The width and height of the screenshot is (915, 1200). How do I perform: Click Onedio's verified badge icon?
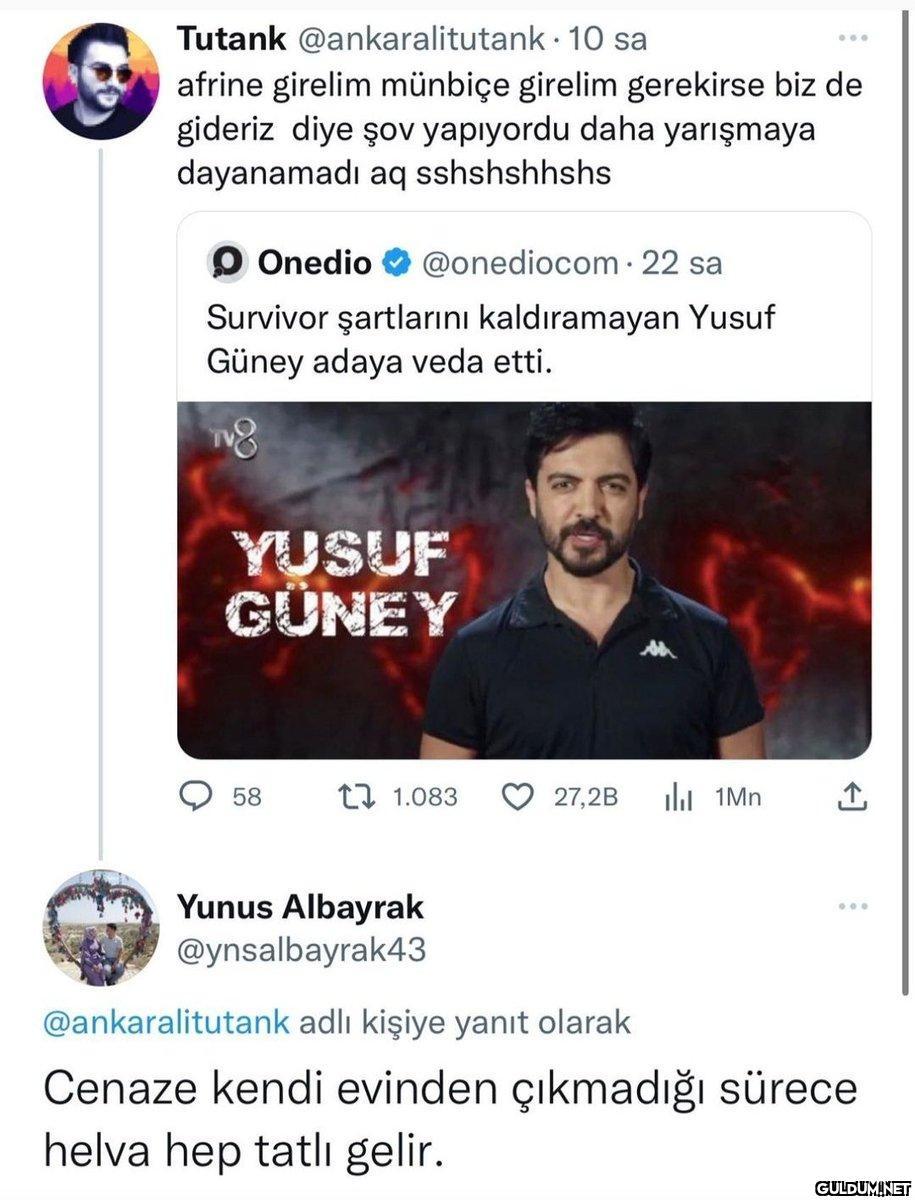click(396, 263)
